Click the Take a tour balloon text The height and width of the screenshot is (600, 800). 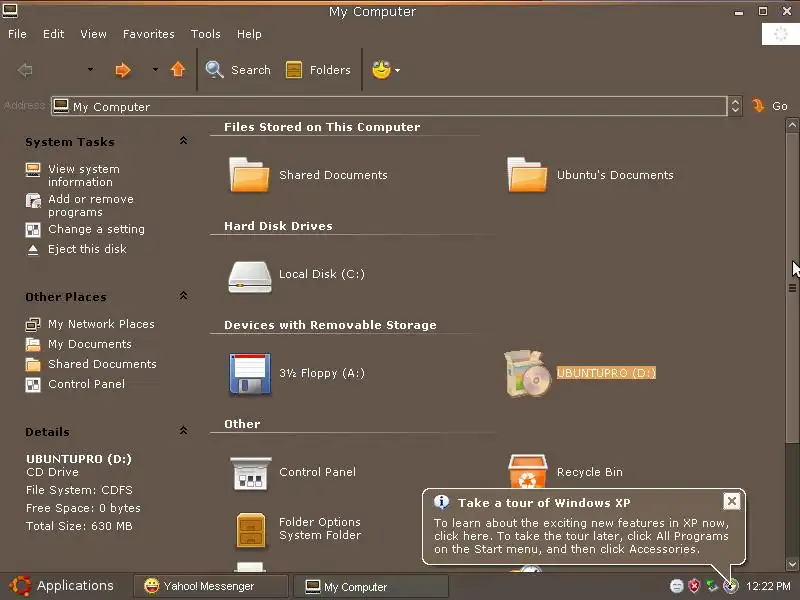(582, 536)
